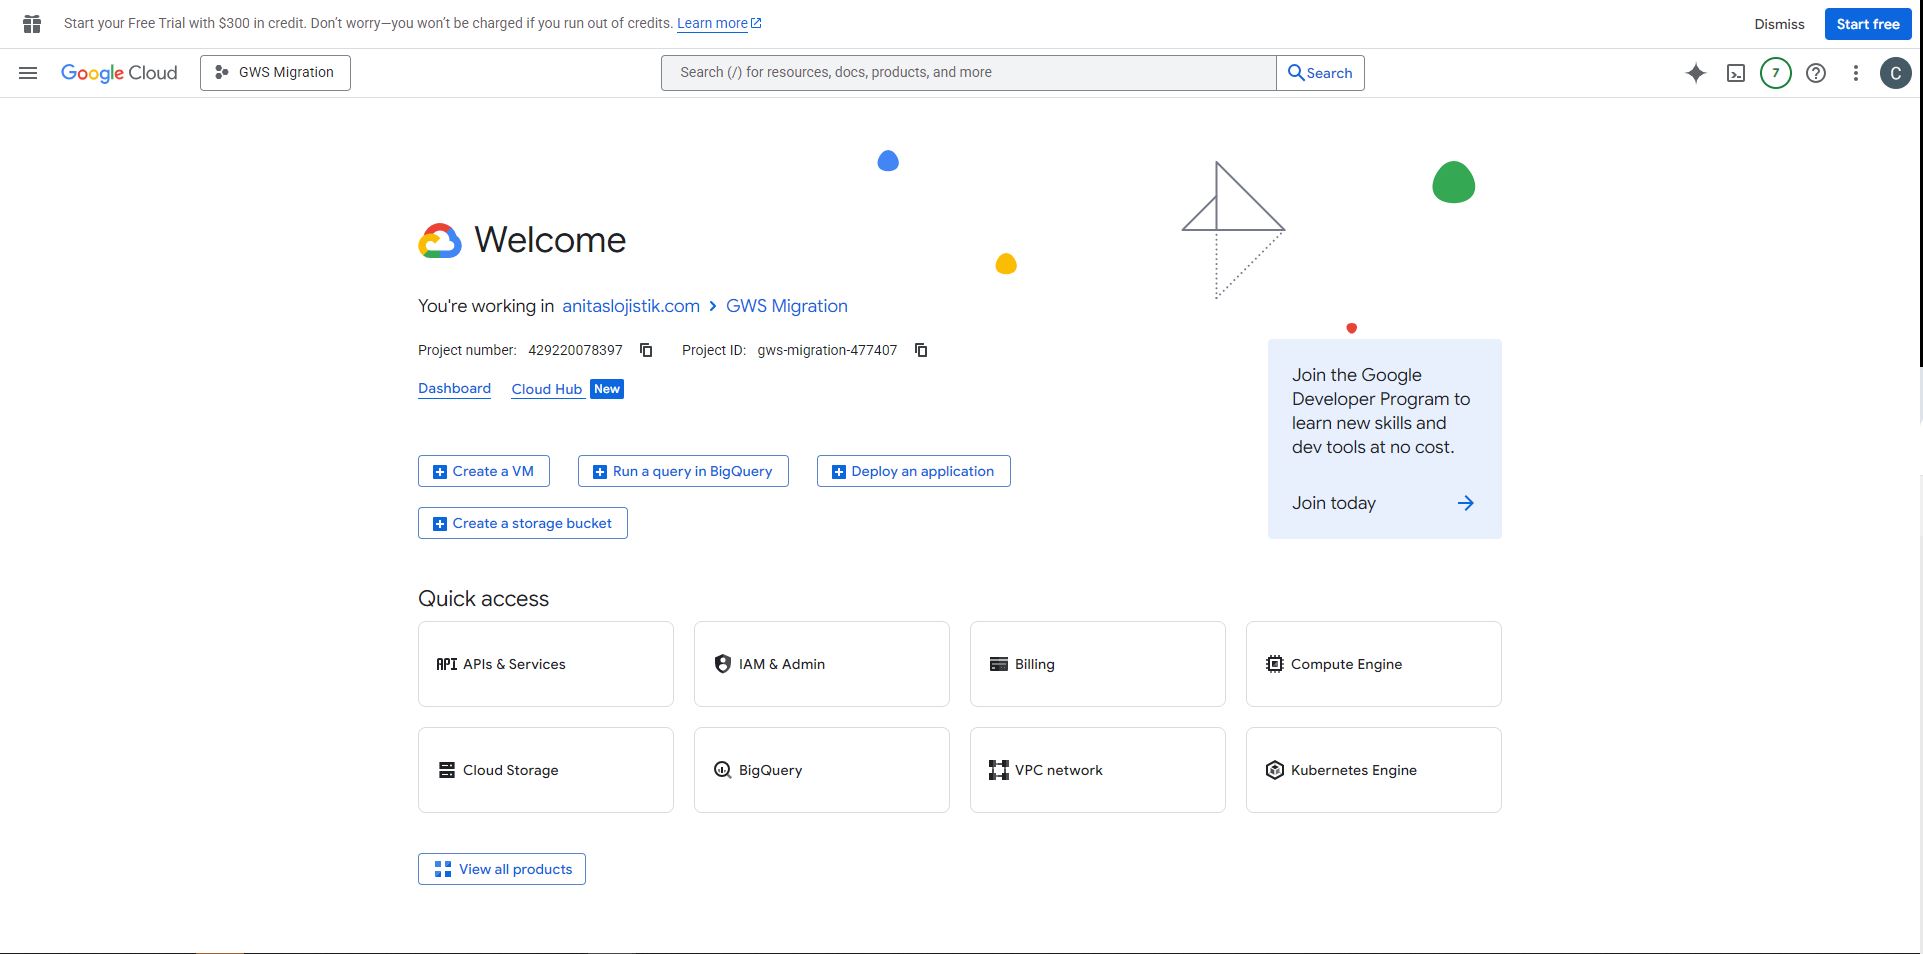Copy the project number to clipboard

(x=646, y=350)
